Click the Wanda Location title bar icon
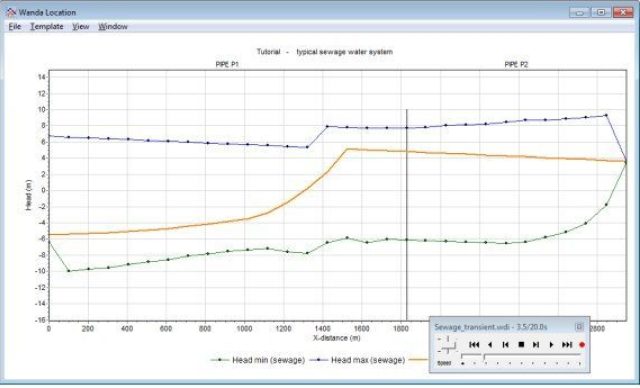The image size is (640, 388). tap(11, 12)
